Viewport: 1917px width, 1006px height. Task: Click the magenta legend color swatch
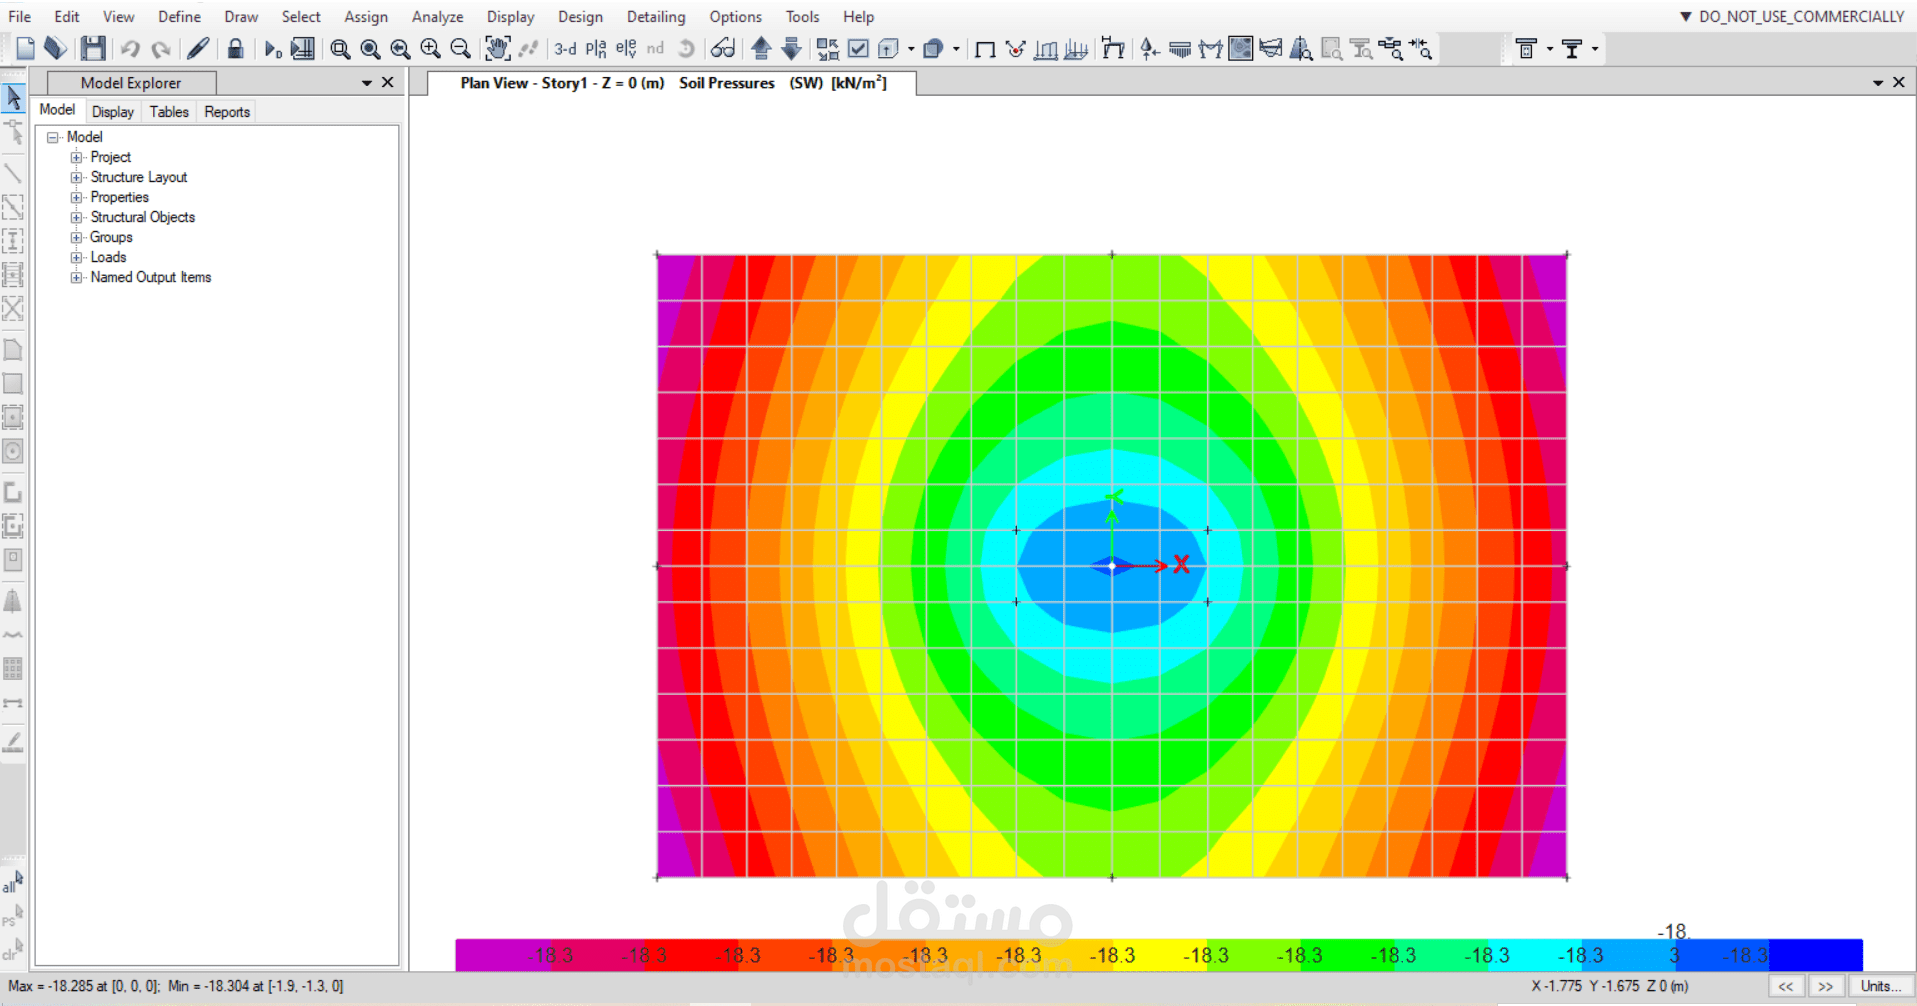(502, 955)
